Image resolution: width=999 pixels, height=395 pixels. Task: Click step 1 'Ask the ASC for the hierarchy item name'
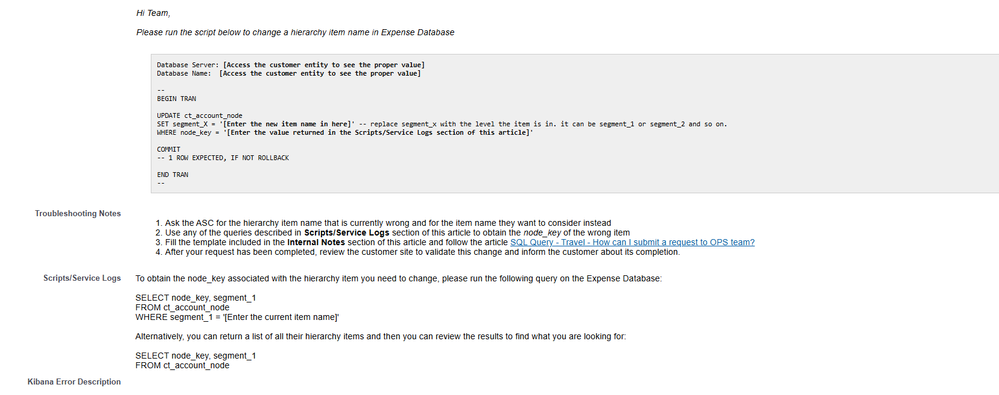(x=384, y=223)
